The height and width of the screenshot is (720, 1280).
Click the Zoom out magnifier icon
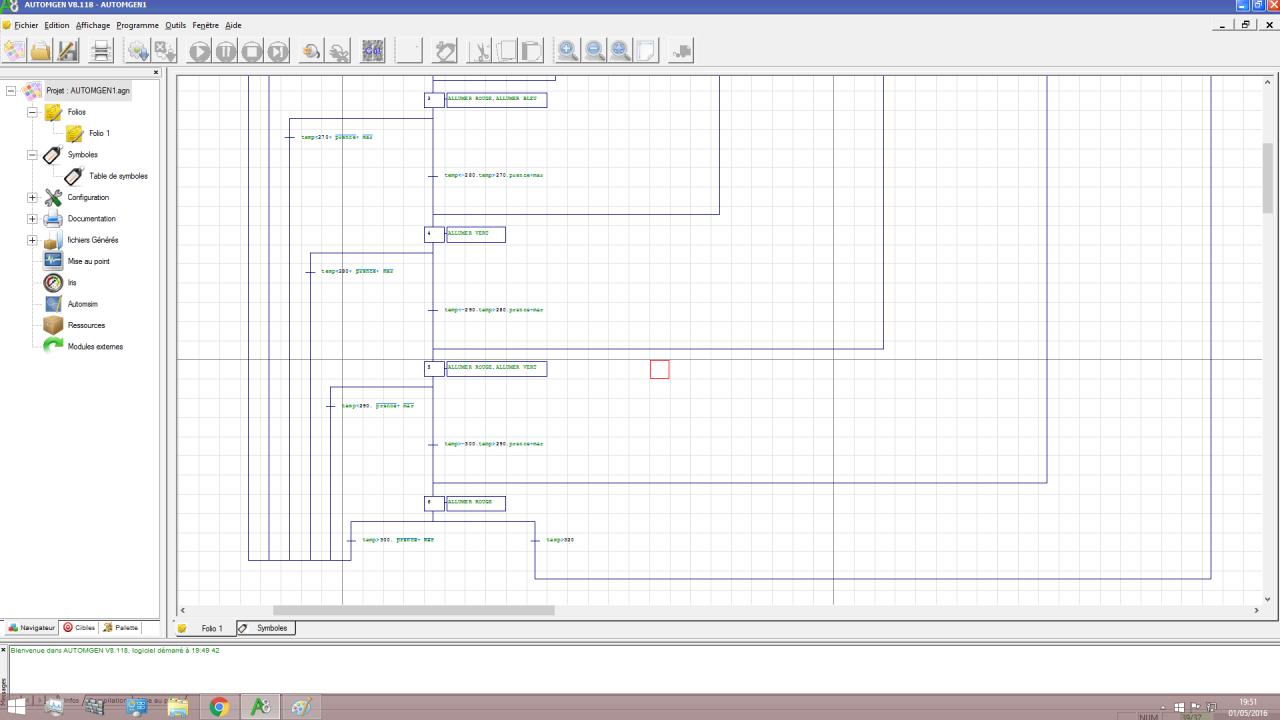594,50
